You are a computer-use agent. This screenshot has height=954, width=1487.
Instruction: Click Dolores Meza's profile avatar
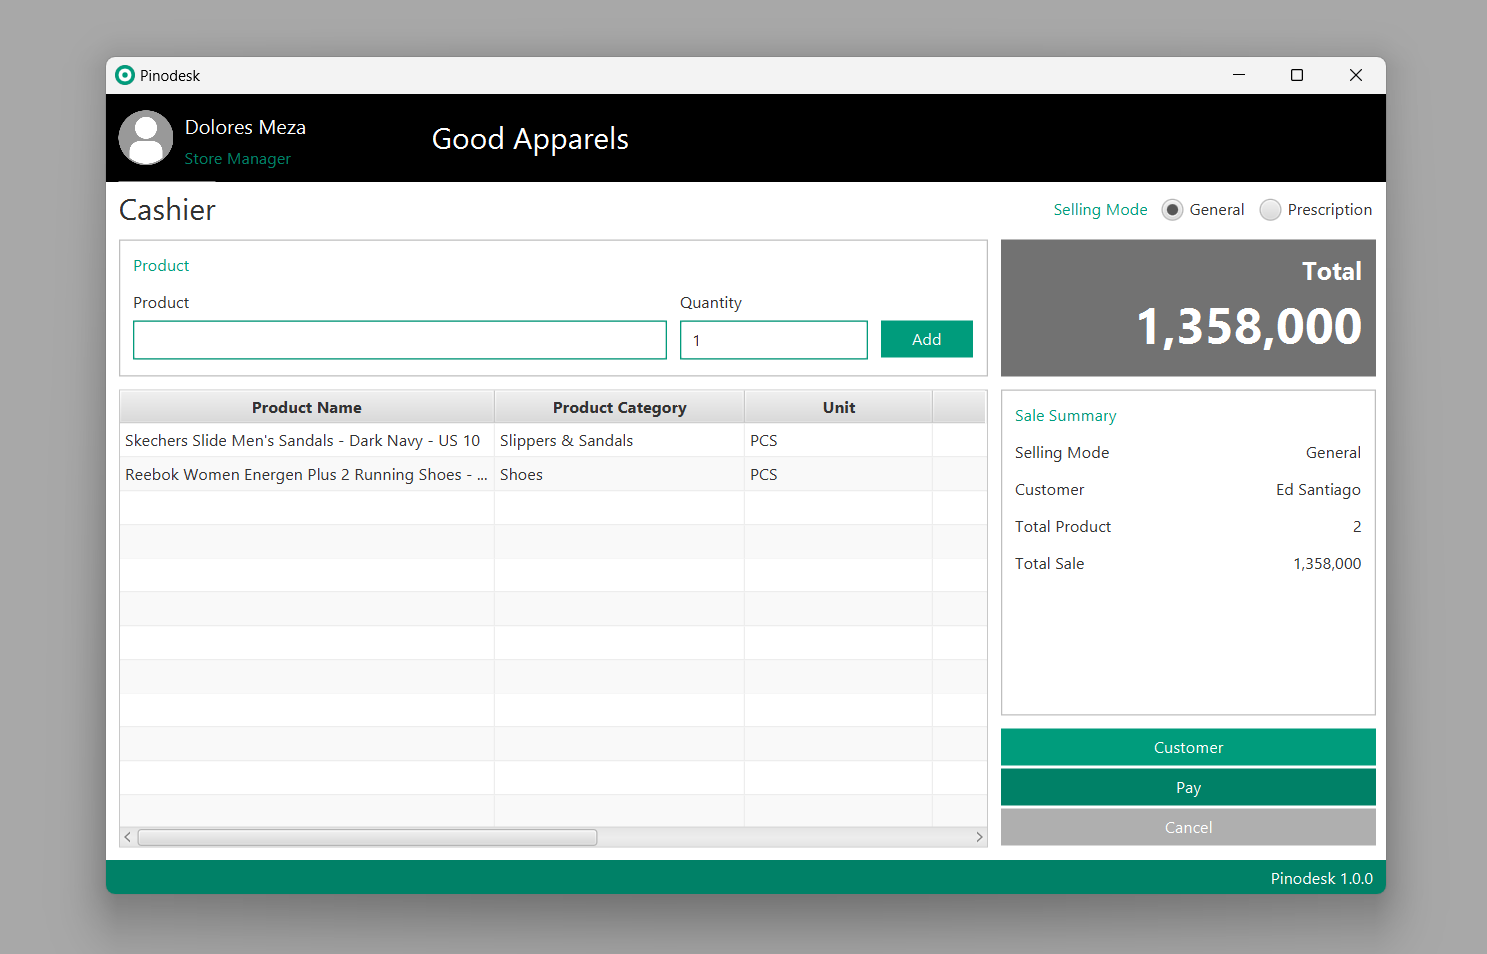coord(146,138)
